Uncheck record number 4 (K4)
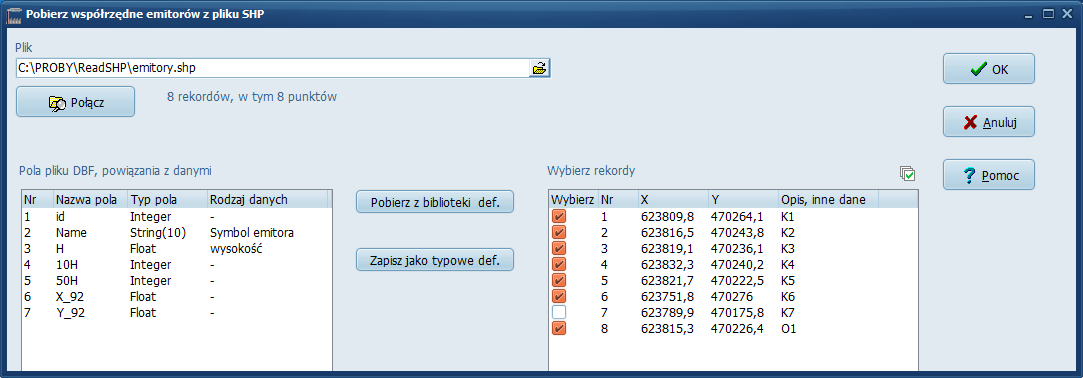1083x378 pixels. coord(559,265)
